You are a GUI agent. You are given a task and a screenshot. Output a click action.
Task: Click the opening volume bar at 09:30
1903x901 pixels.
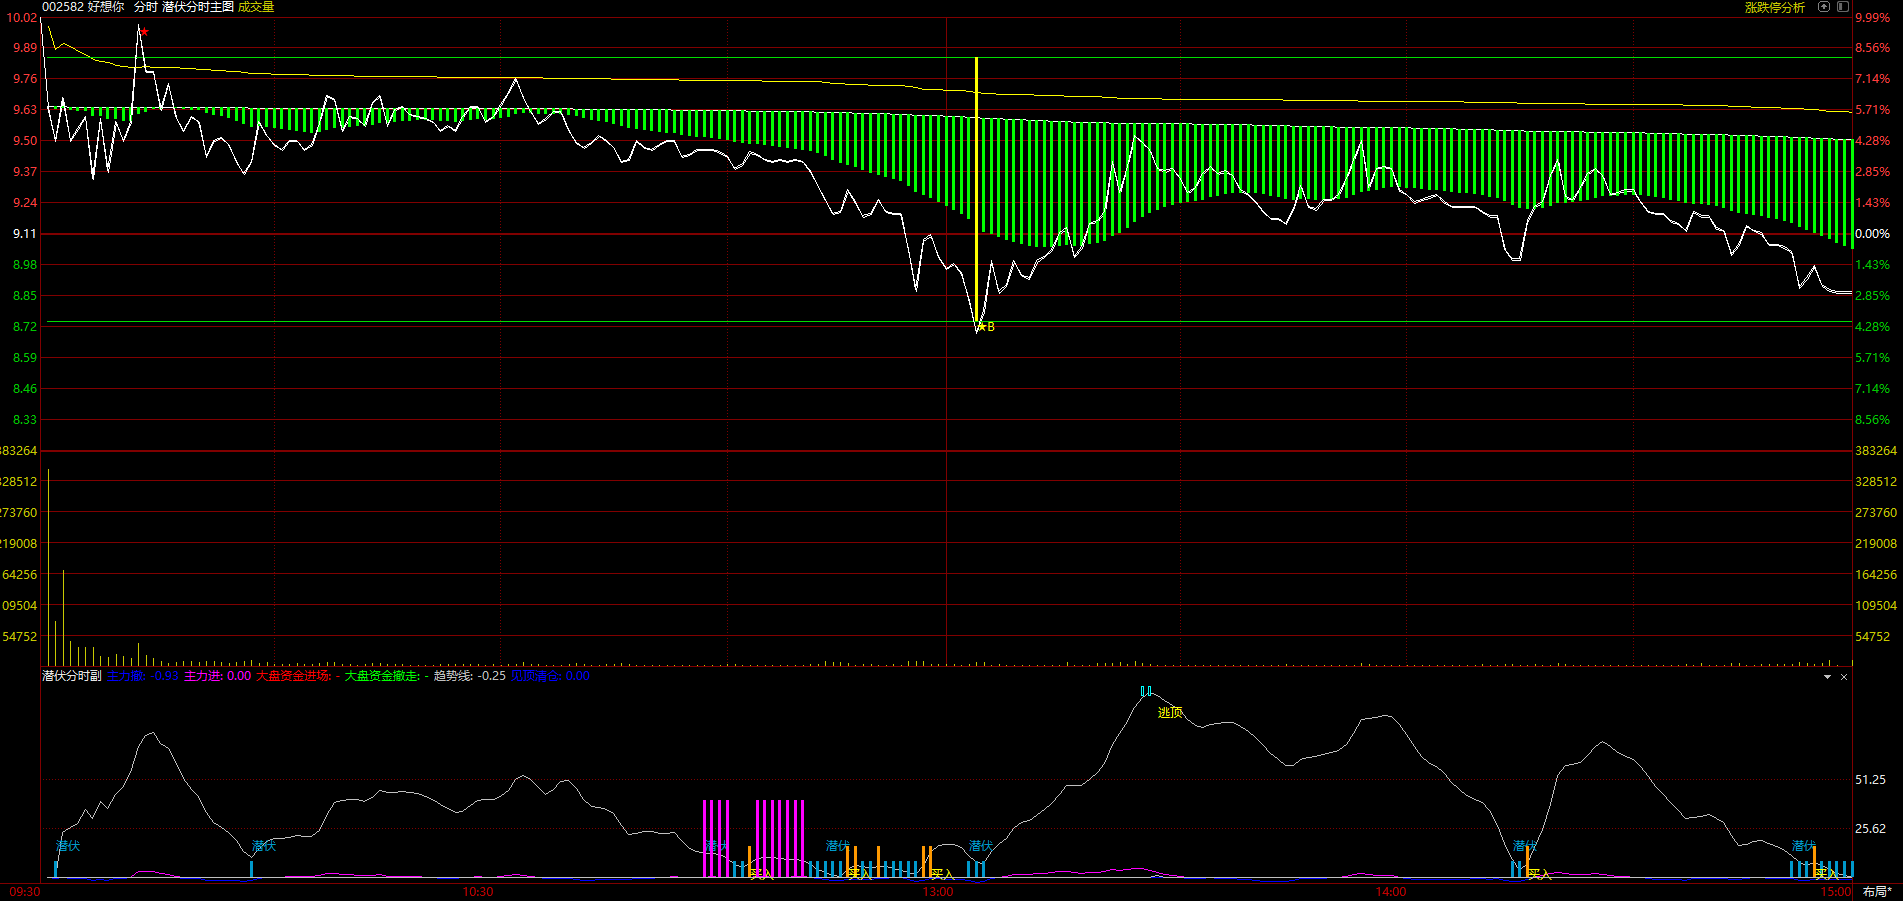48,567
